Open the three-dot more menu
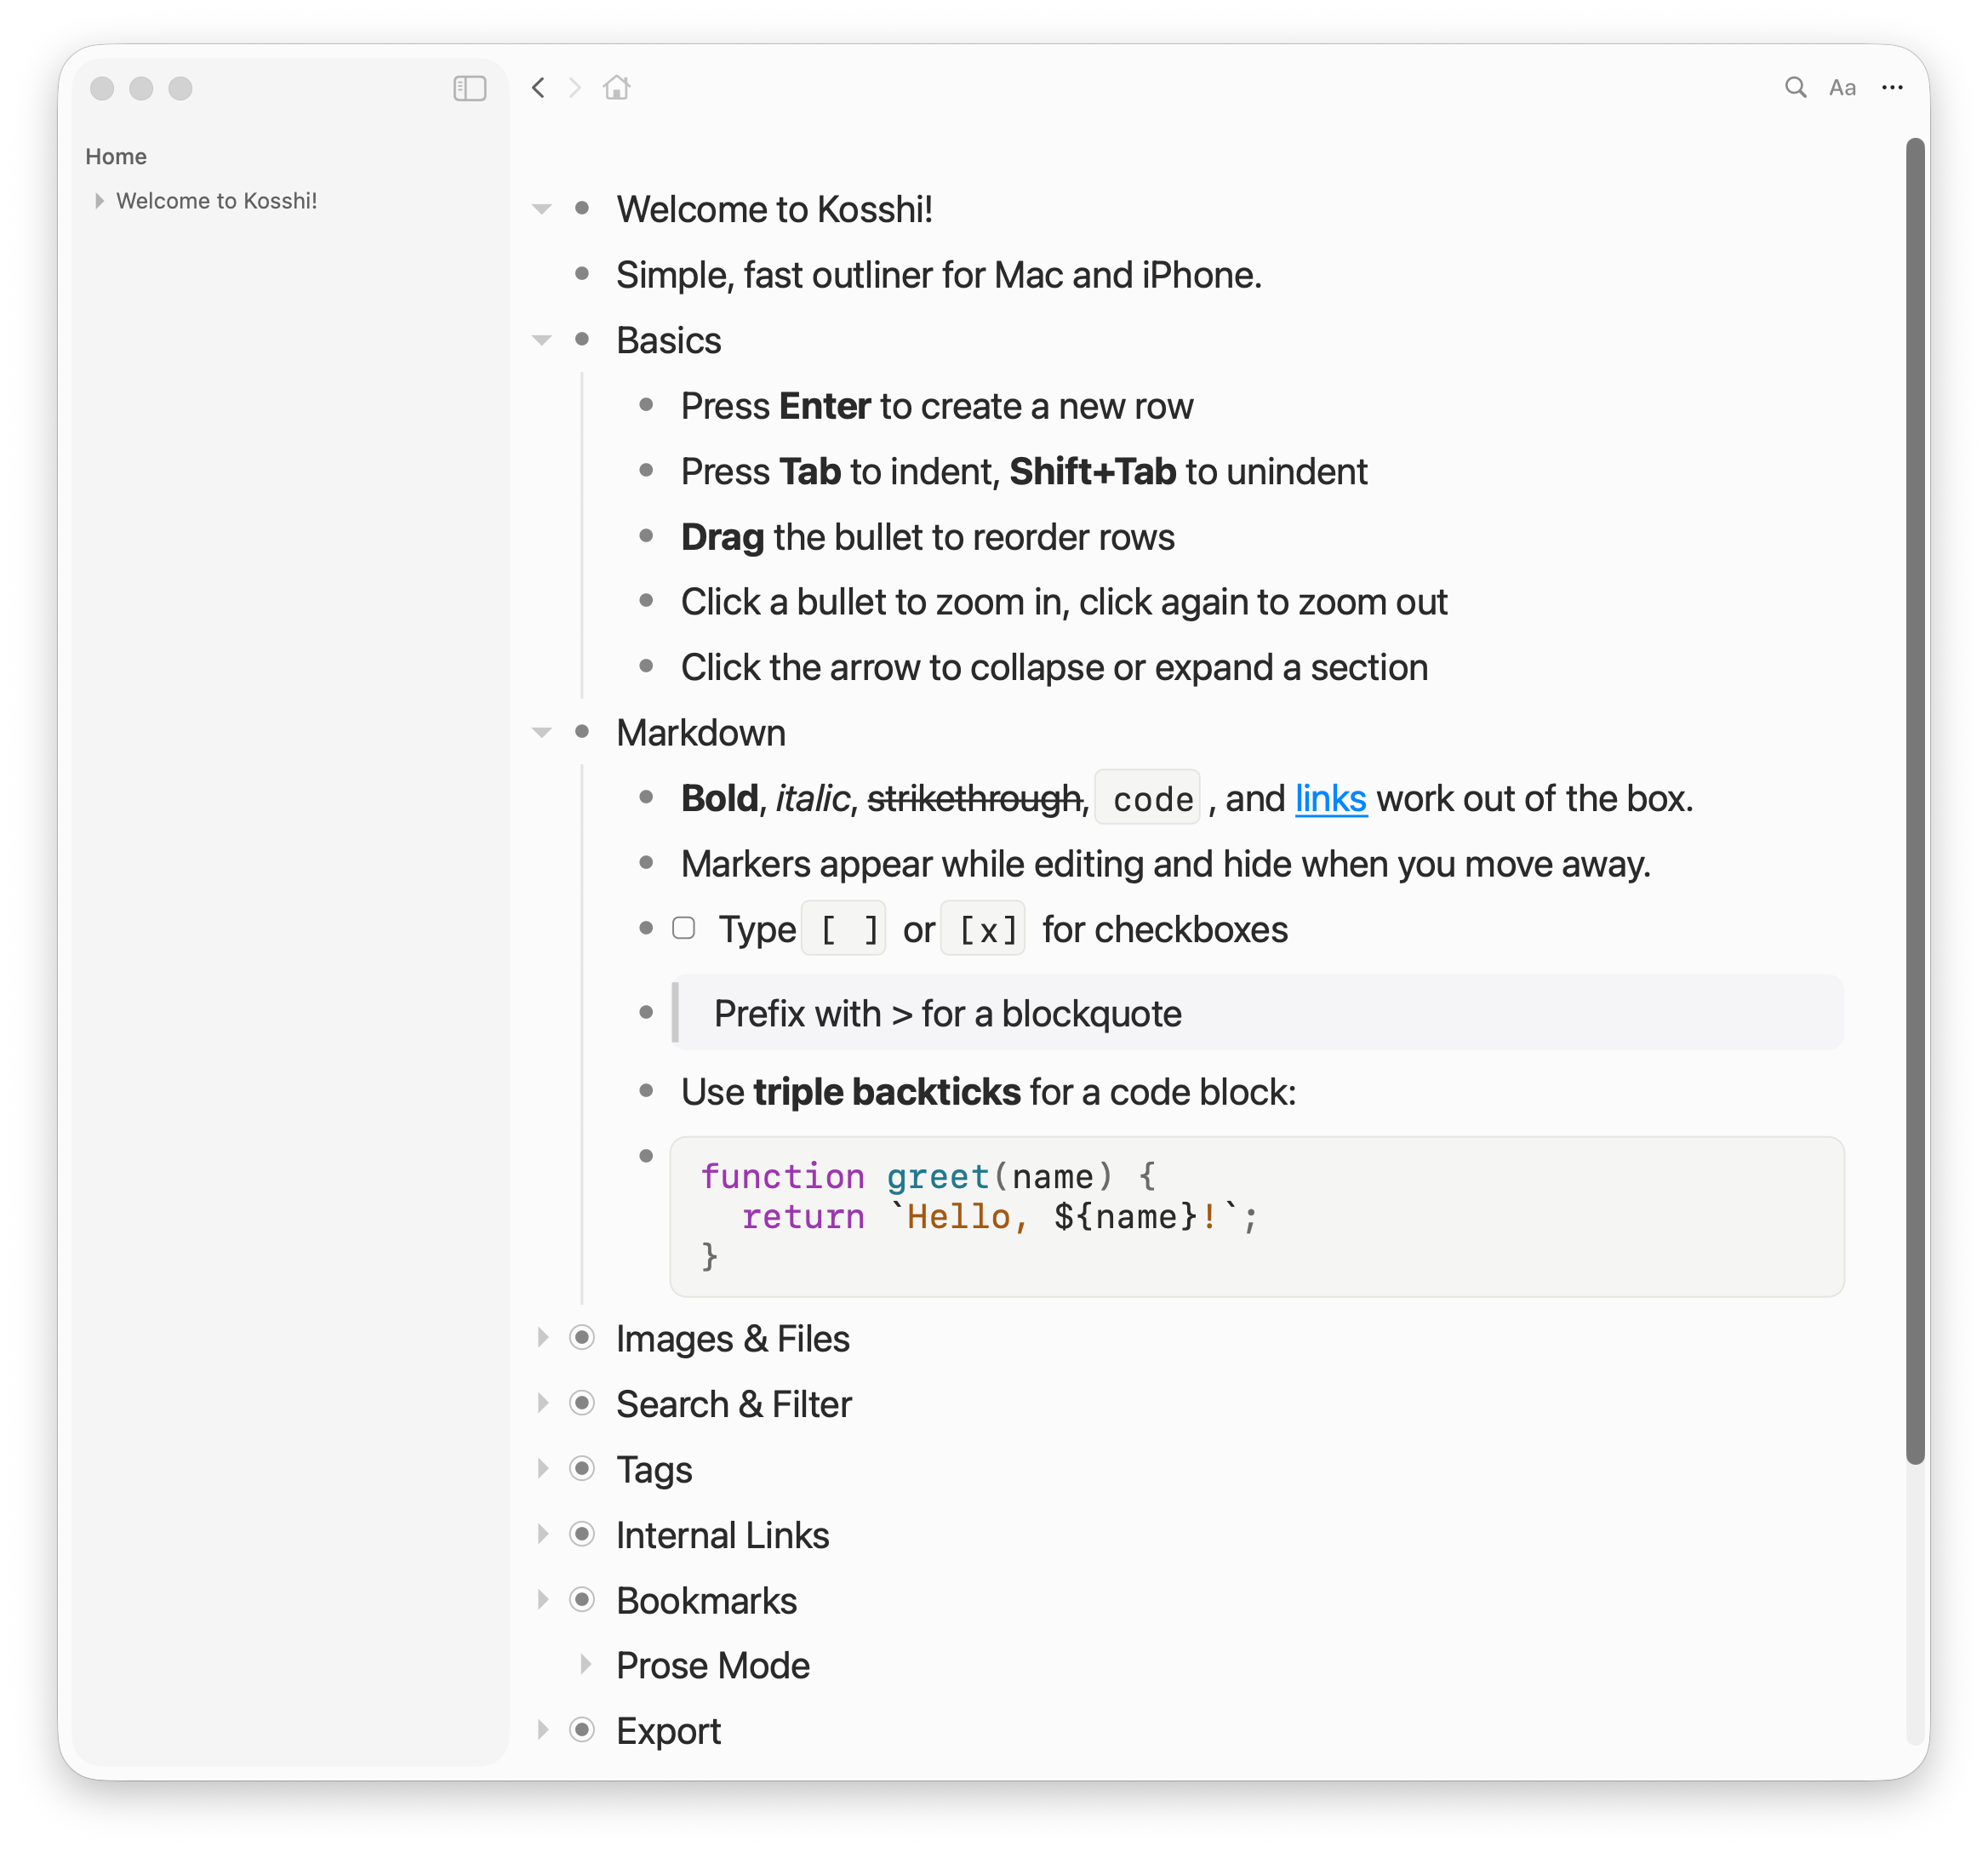Viewport: 1988px width, 1852px height. 1892,88
